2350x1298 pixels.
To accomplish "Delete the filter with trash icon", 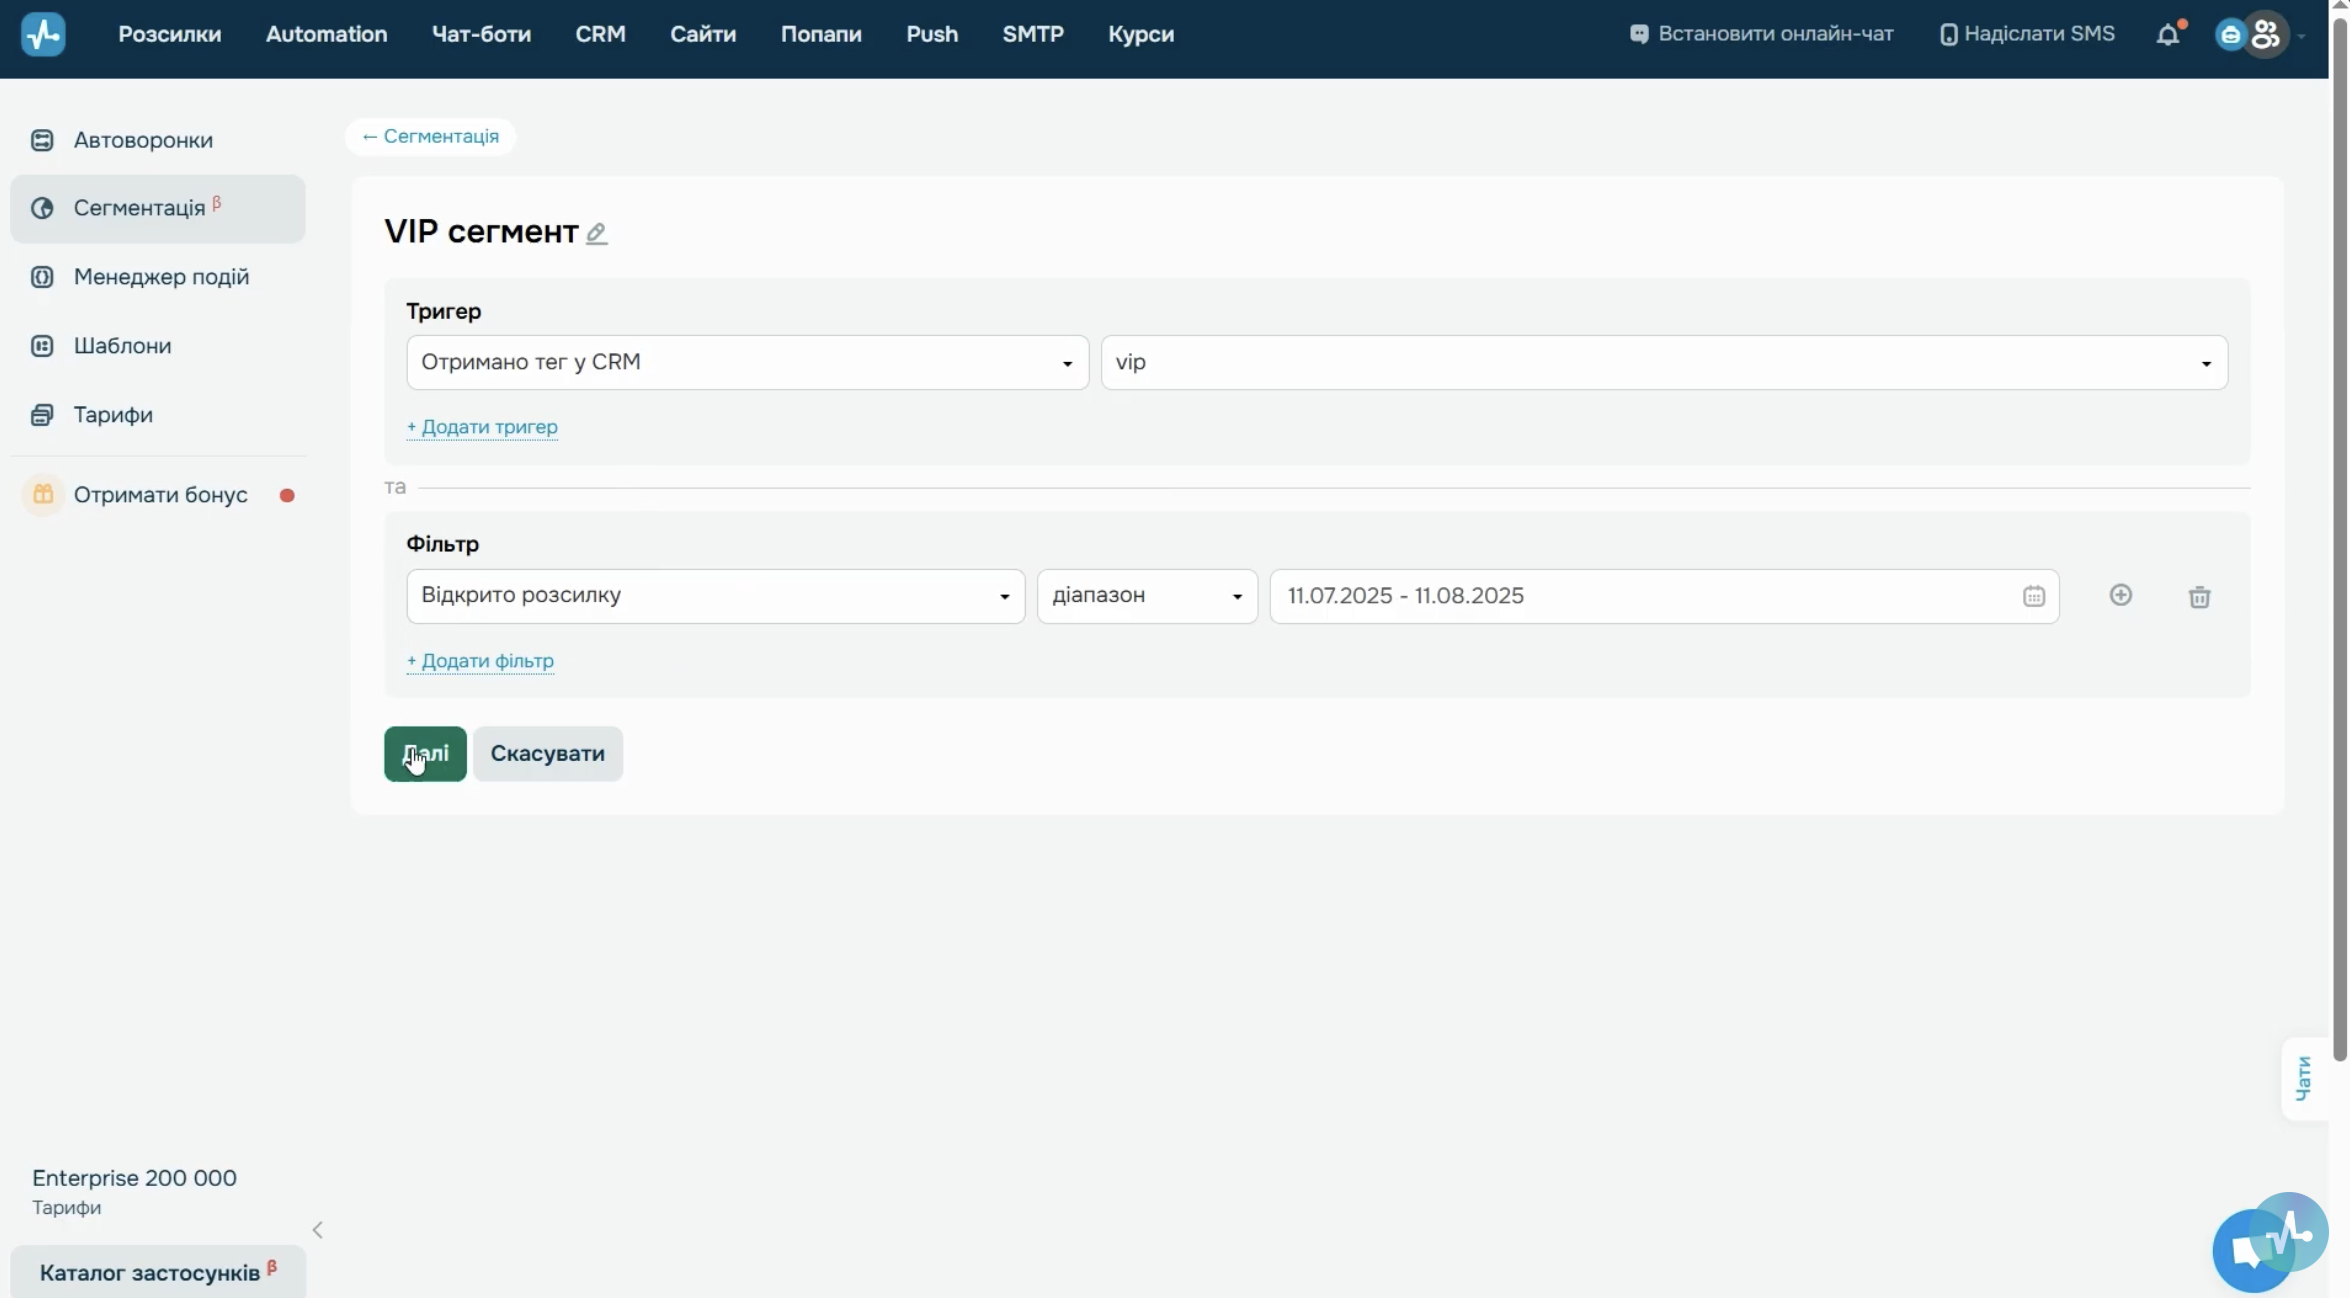I will point(2199,597).
